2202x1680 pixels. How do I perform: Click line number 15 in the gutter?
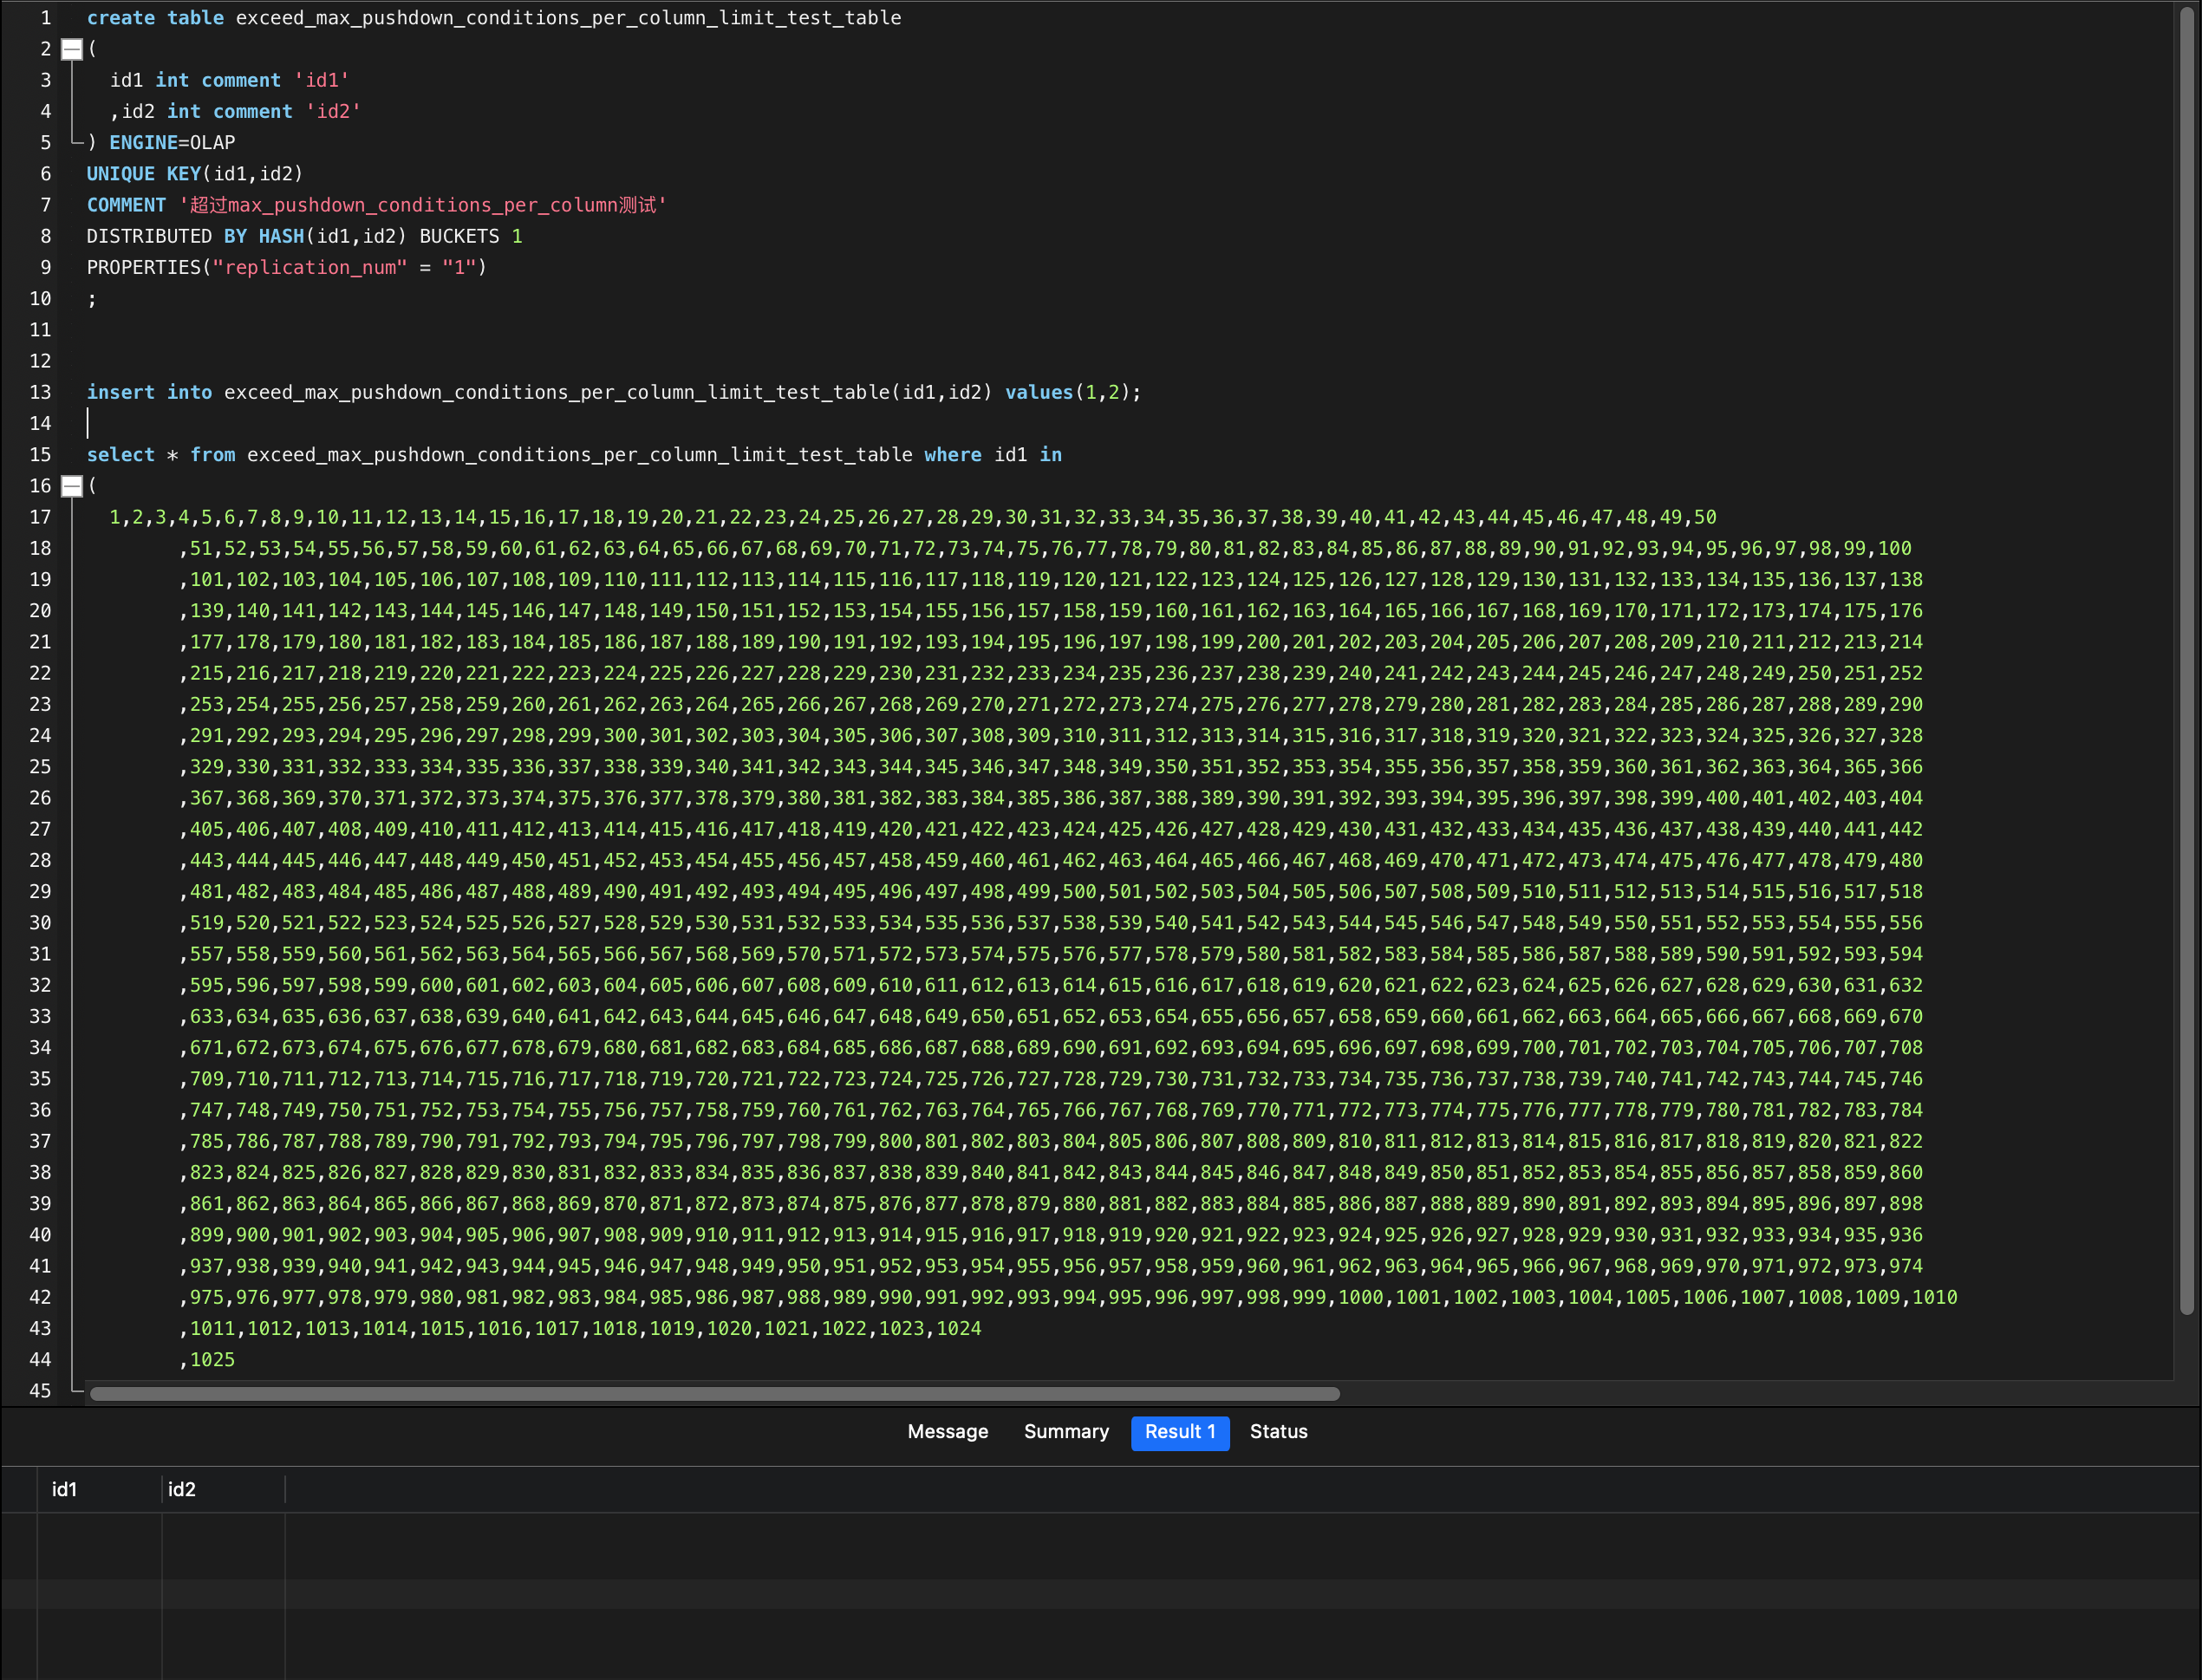(40, 455)
